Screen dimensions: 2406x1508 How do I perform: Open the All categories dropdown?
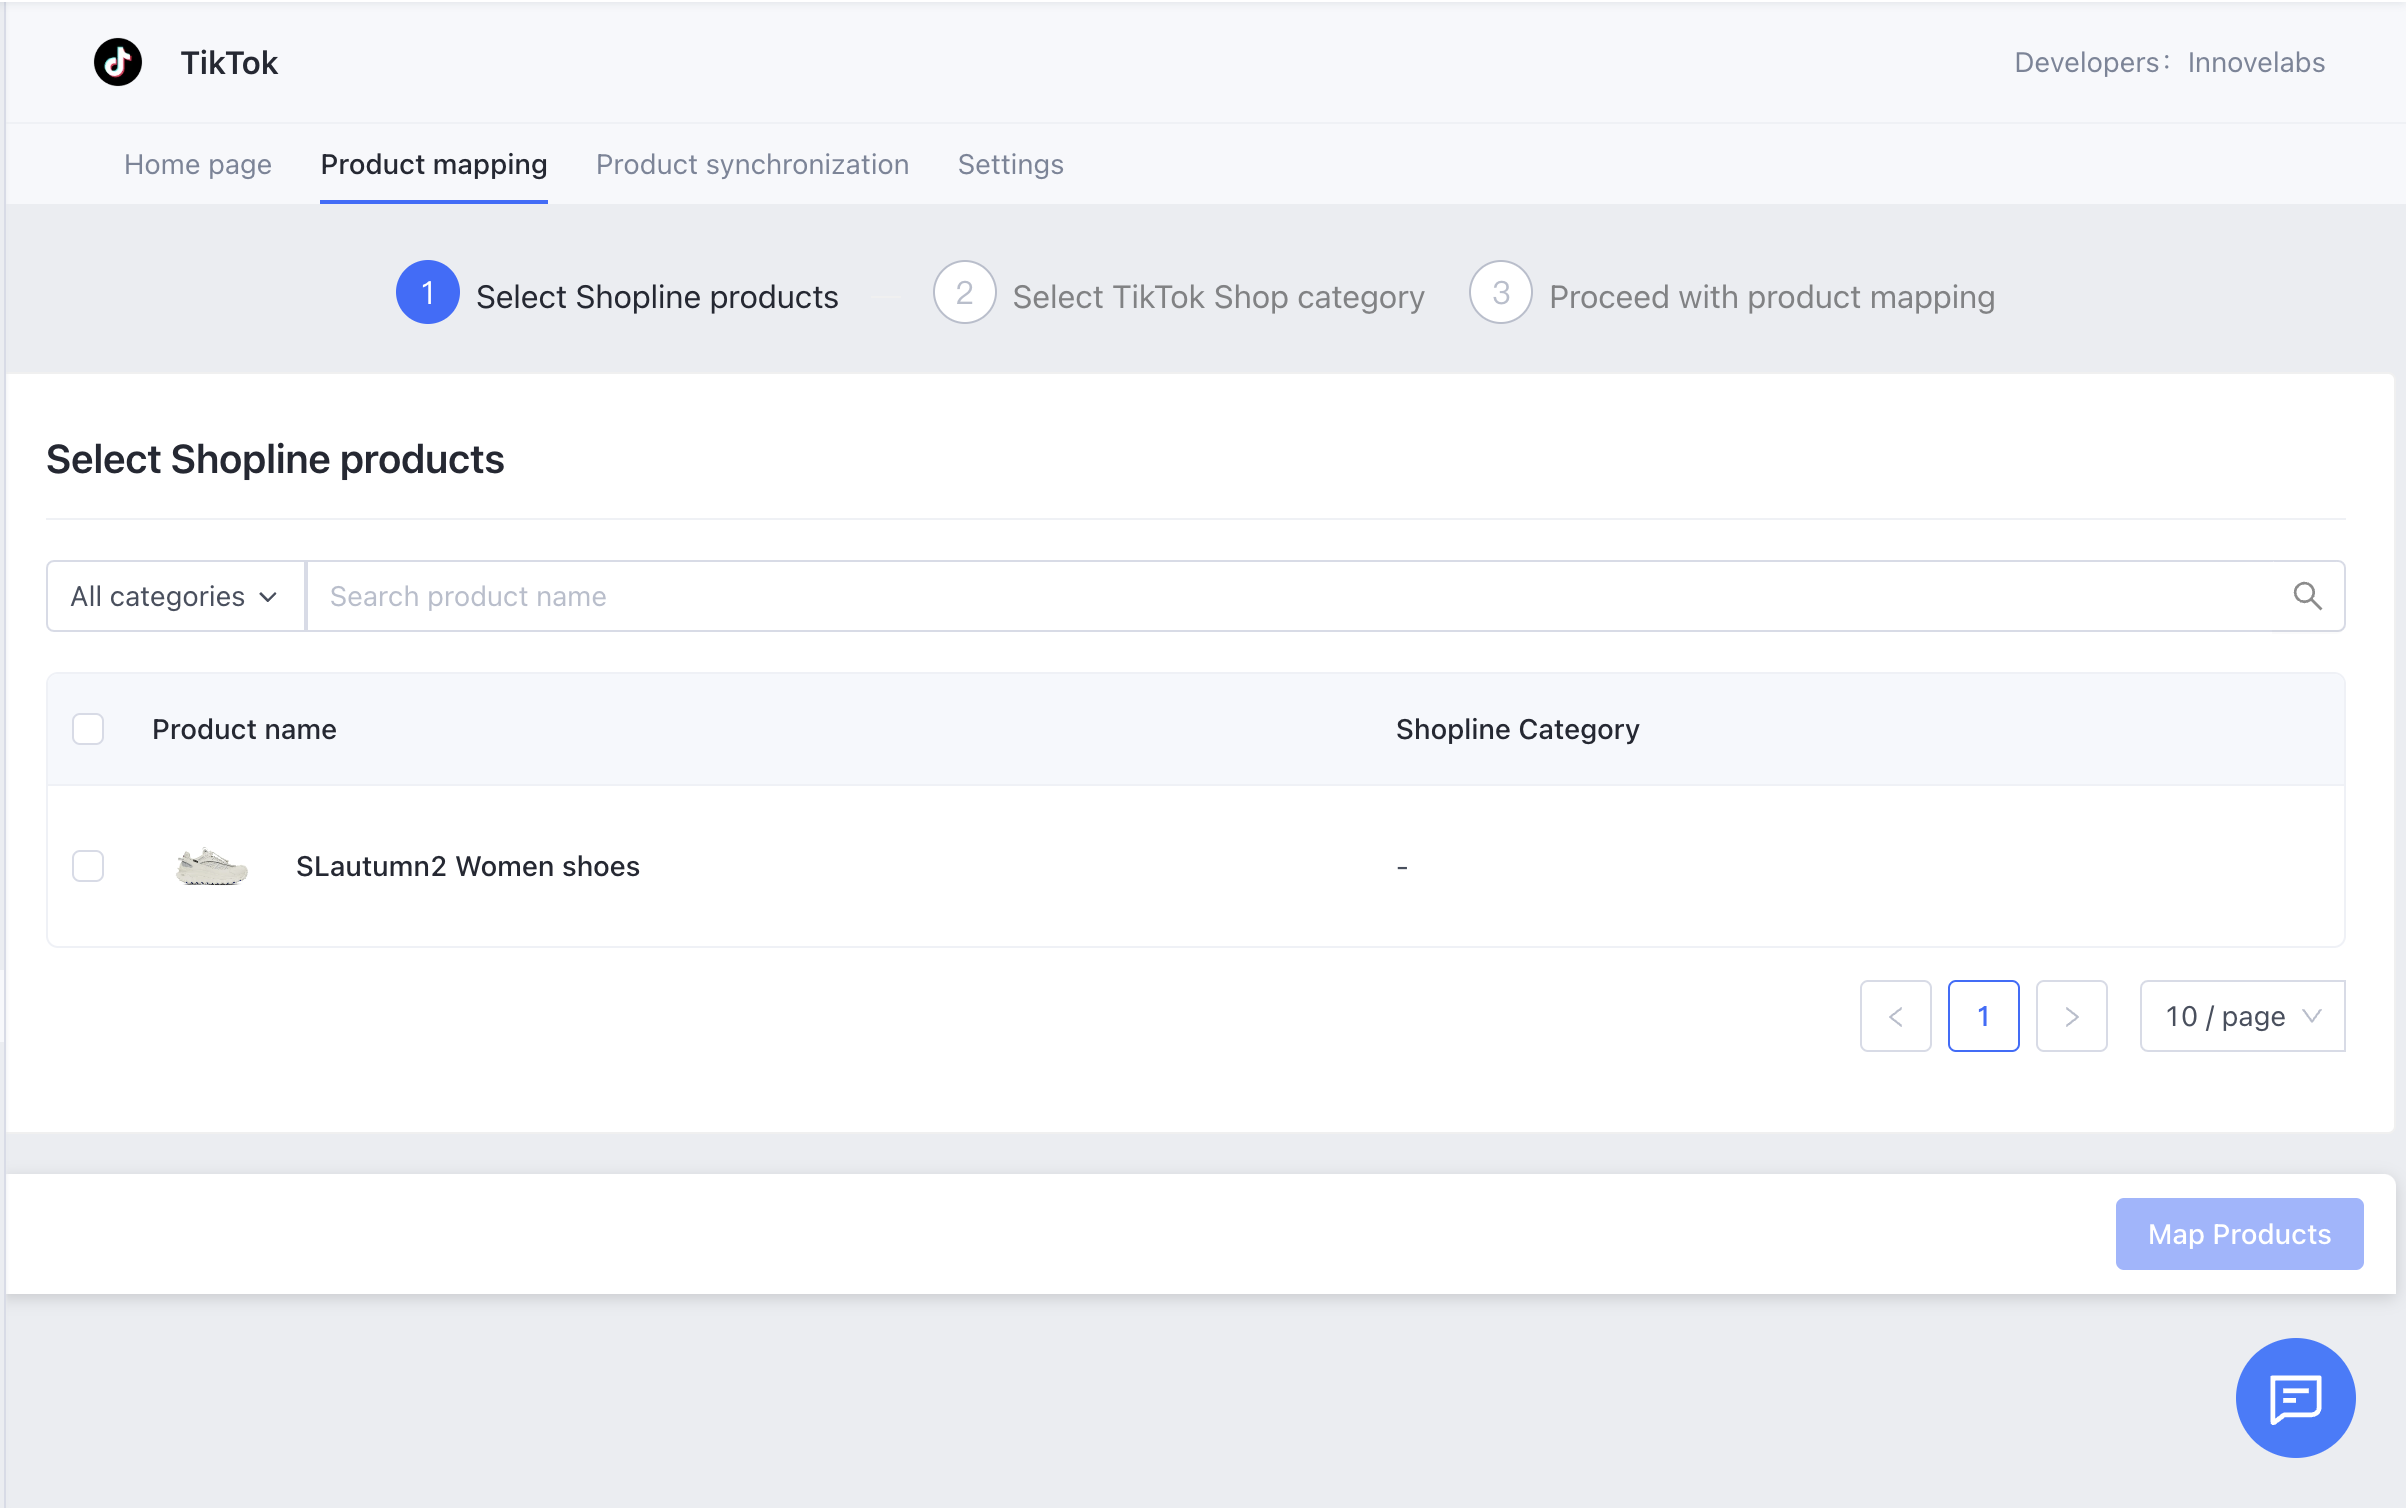176,596
